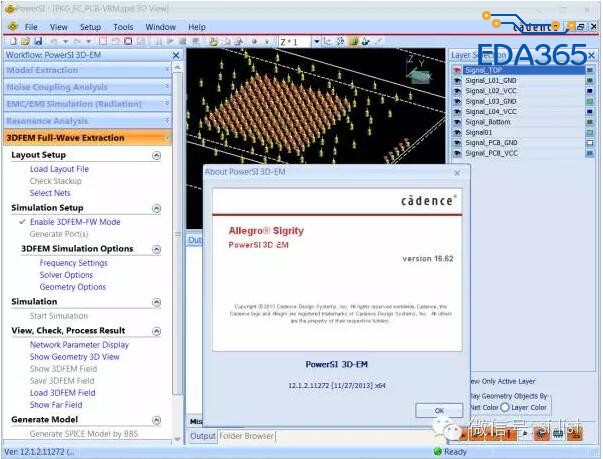Select the Layer Color radio button
This screenshot has height=459, width=603.
click(x=505, y=407)
